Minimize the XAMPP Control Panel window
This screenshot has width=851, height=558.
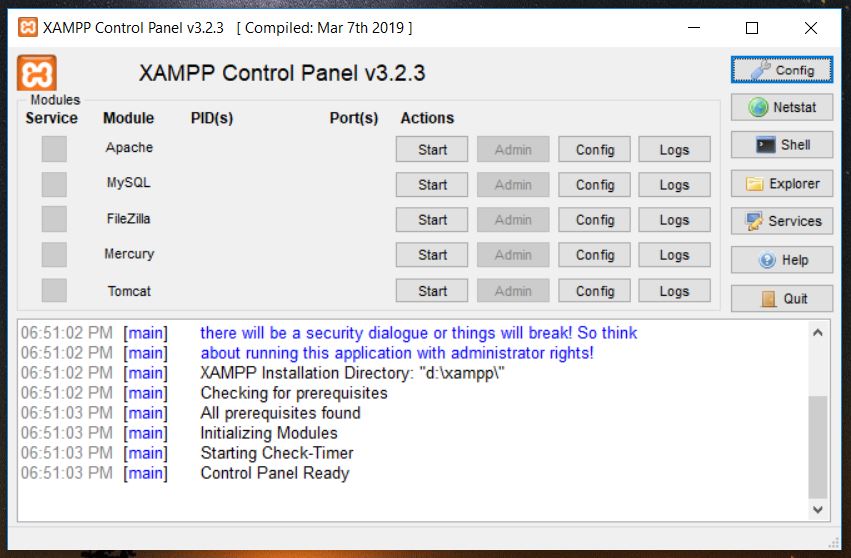click(x=694, y=28)
